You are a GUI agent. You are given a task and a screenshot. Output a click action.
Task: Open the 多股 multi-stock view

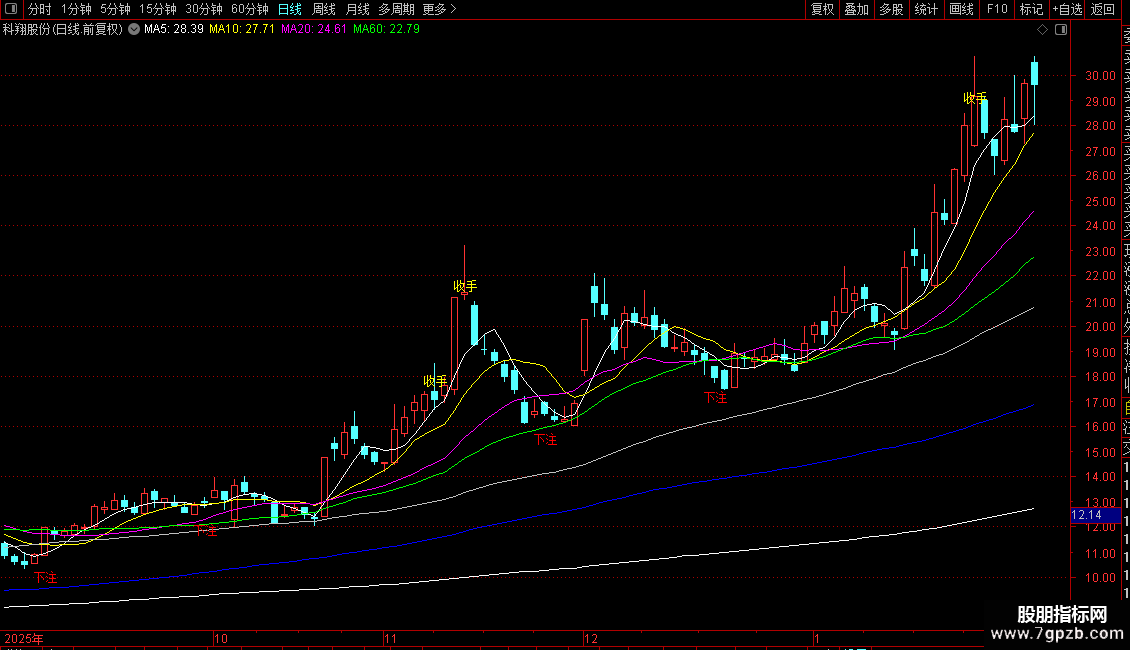(891, 9)
